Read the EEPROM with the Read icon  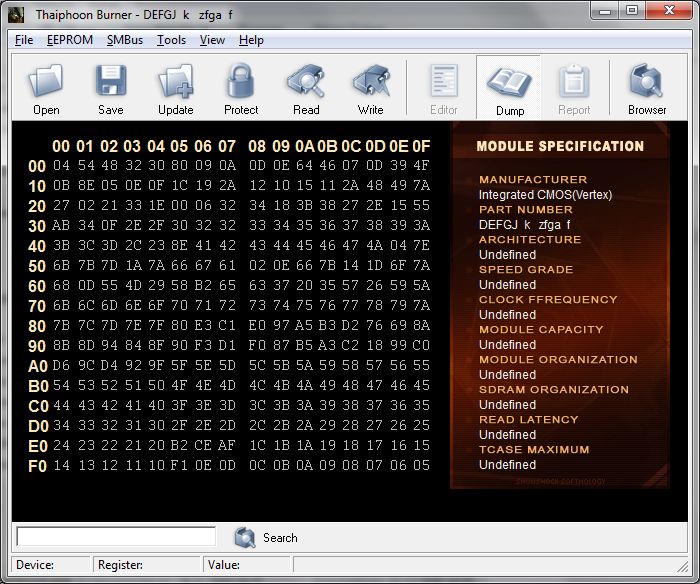pos(306,81)
